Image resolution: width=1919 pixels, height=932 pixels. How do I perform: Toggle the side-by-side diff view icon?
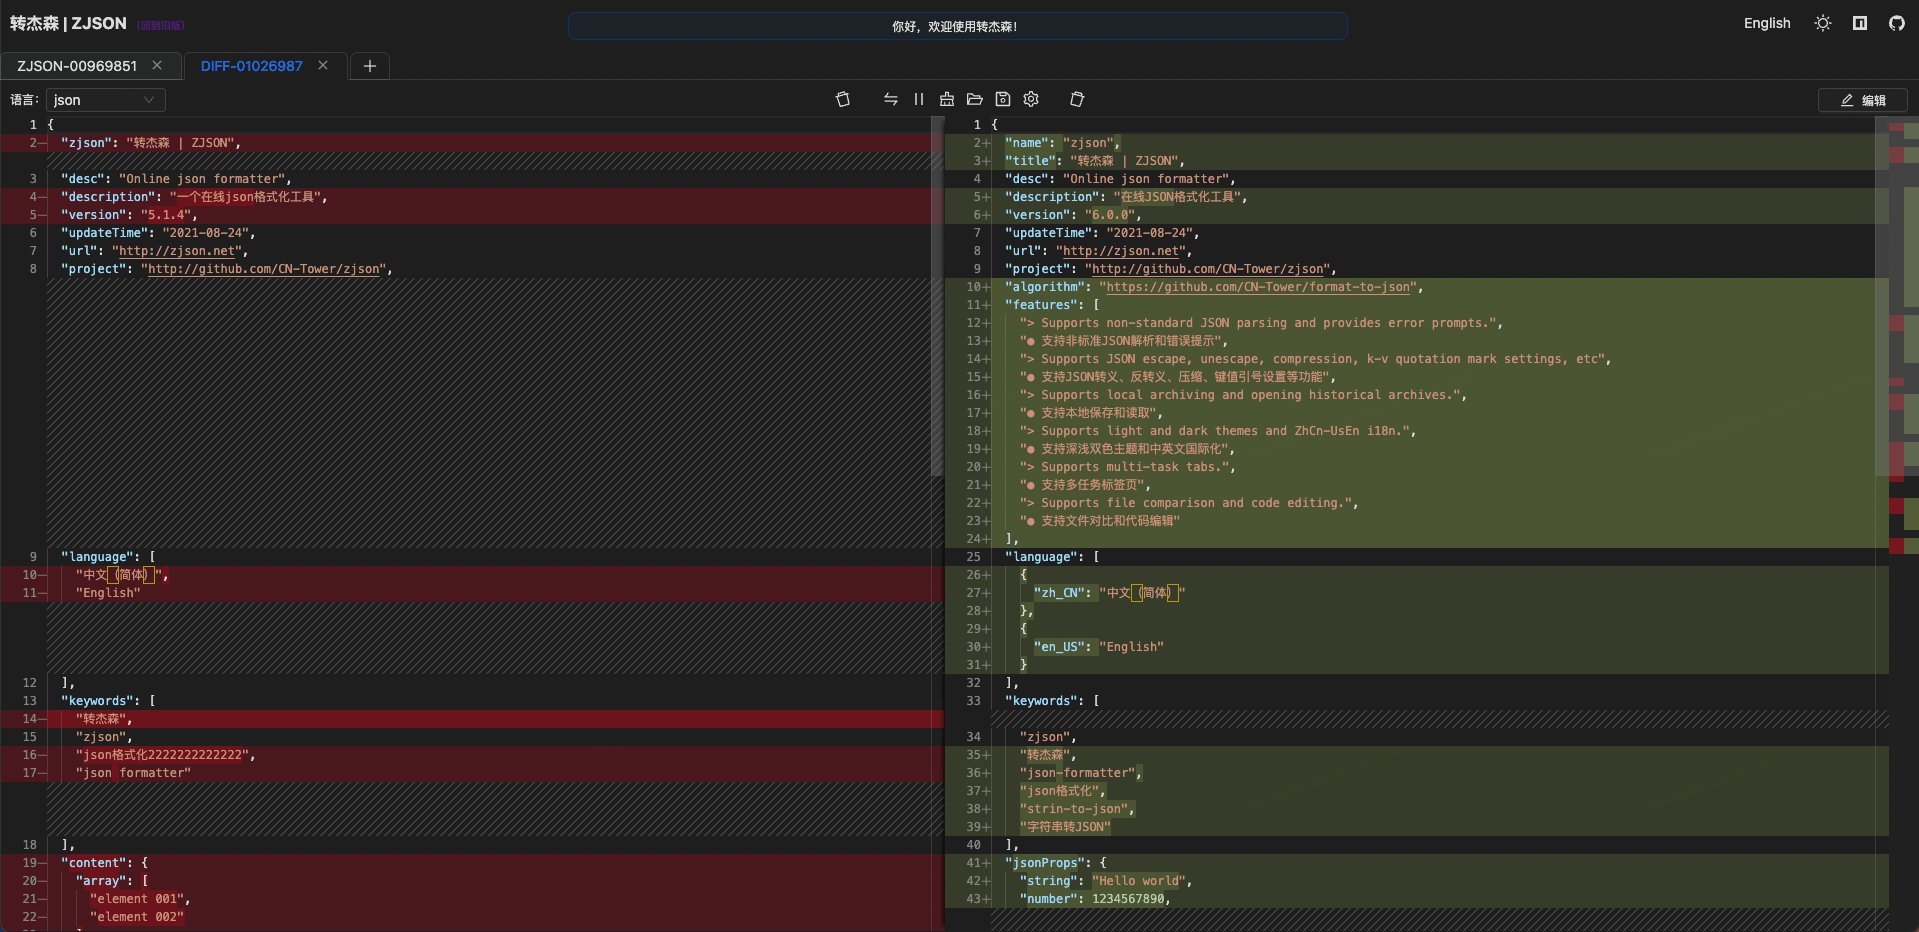pyautogui.click(x=919, y=99)
